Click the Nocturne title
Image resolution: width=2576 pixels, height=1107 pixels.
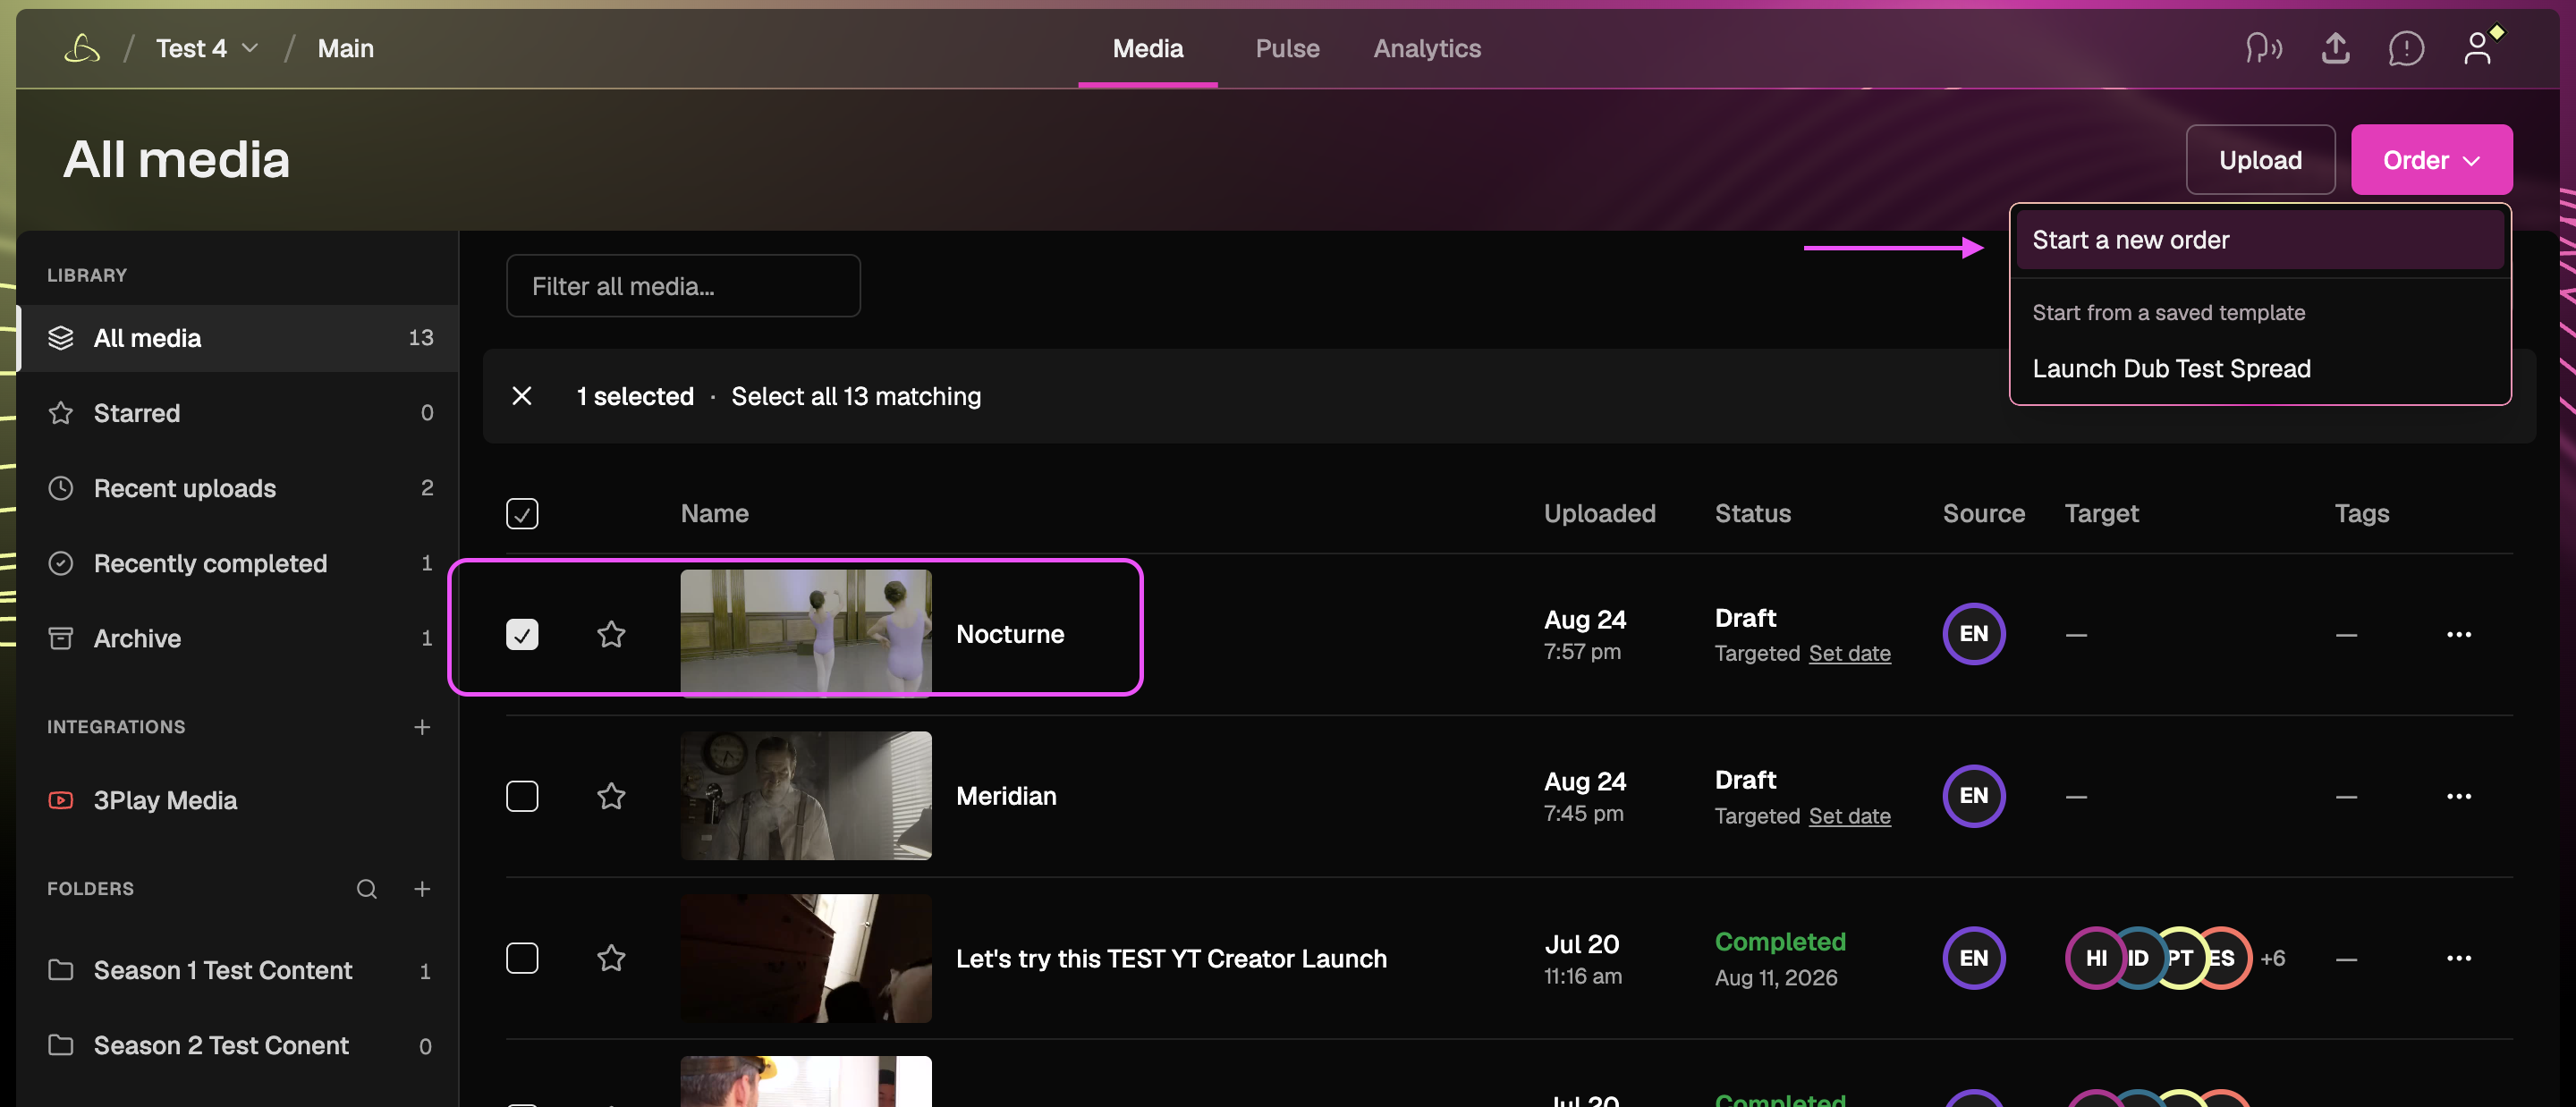pyautogui.click(x=1010, y=634)
